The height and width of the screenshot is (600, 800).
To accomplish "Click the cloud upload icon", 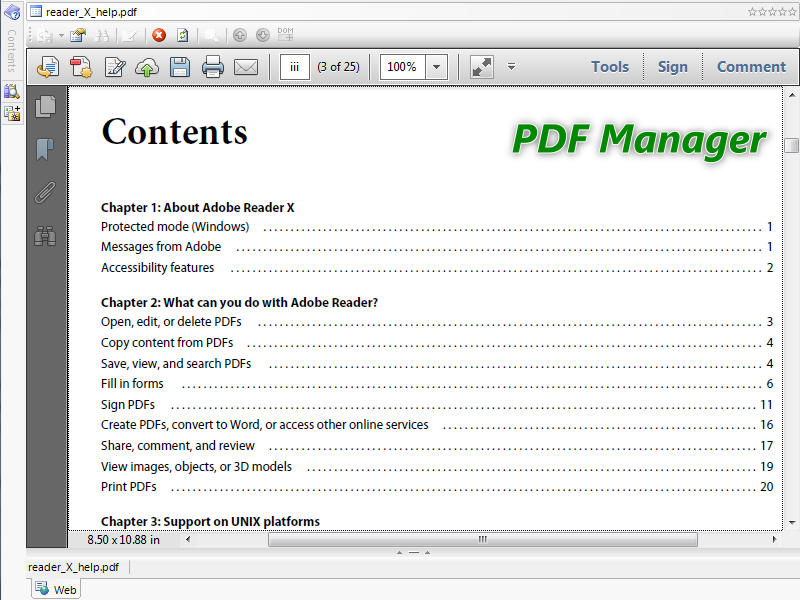I will point(147,67).
